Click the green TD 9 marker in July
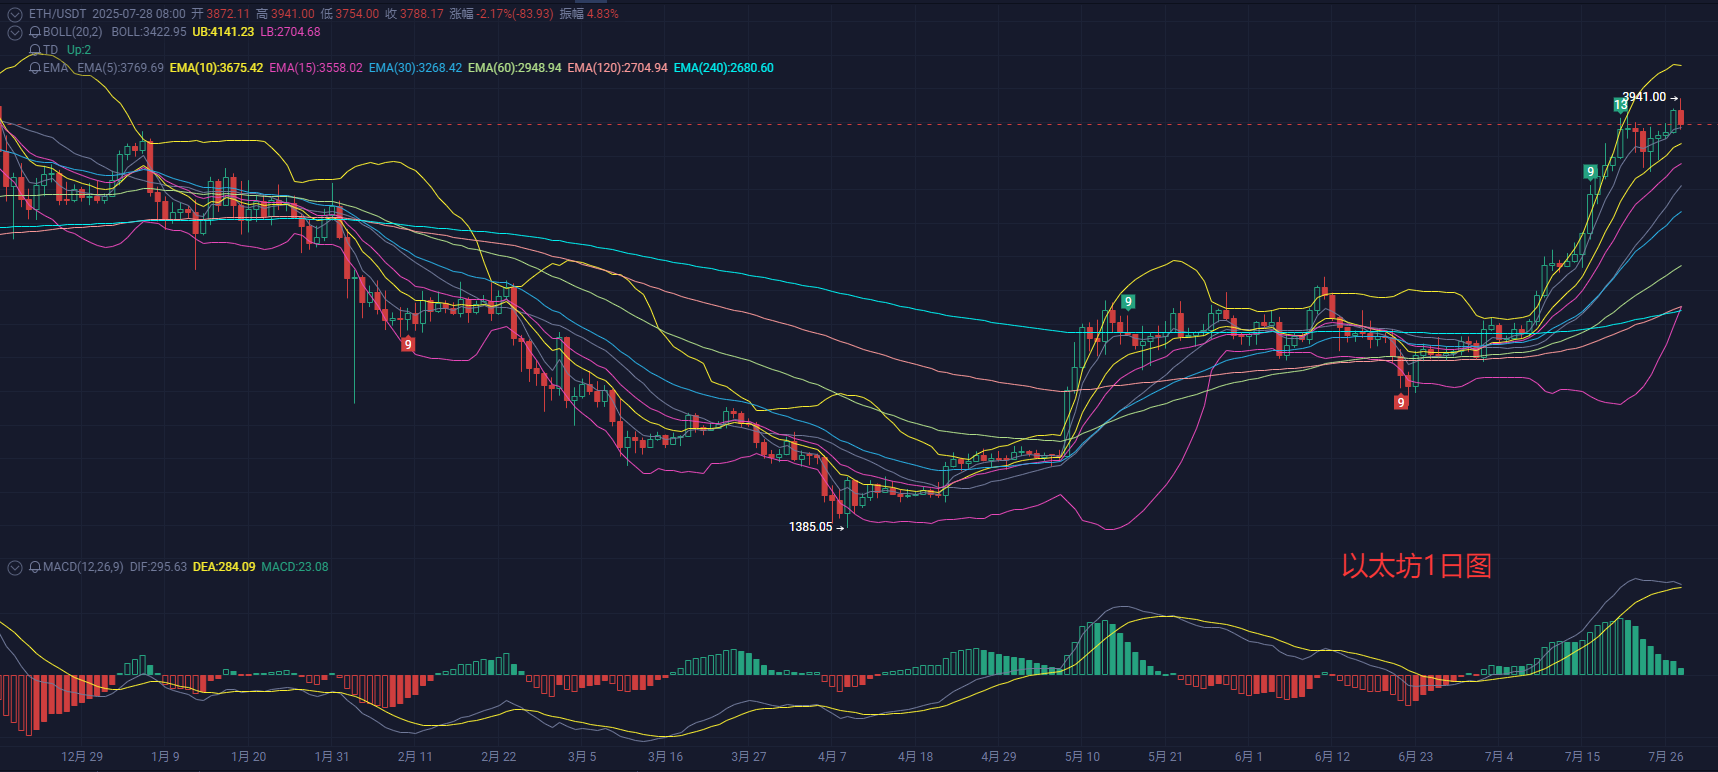The width and height of the screenshot is (1718, 772). point(1590,172)
